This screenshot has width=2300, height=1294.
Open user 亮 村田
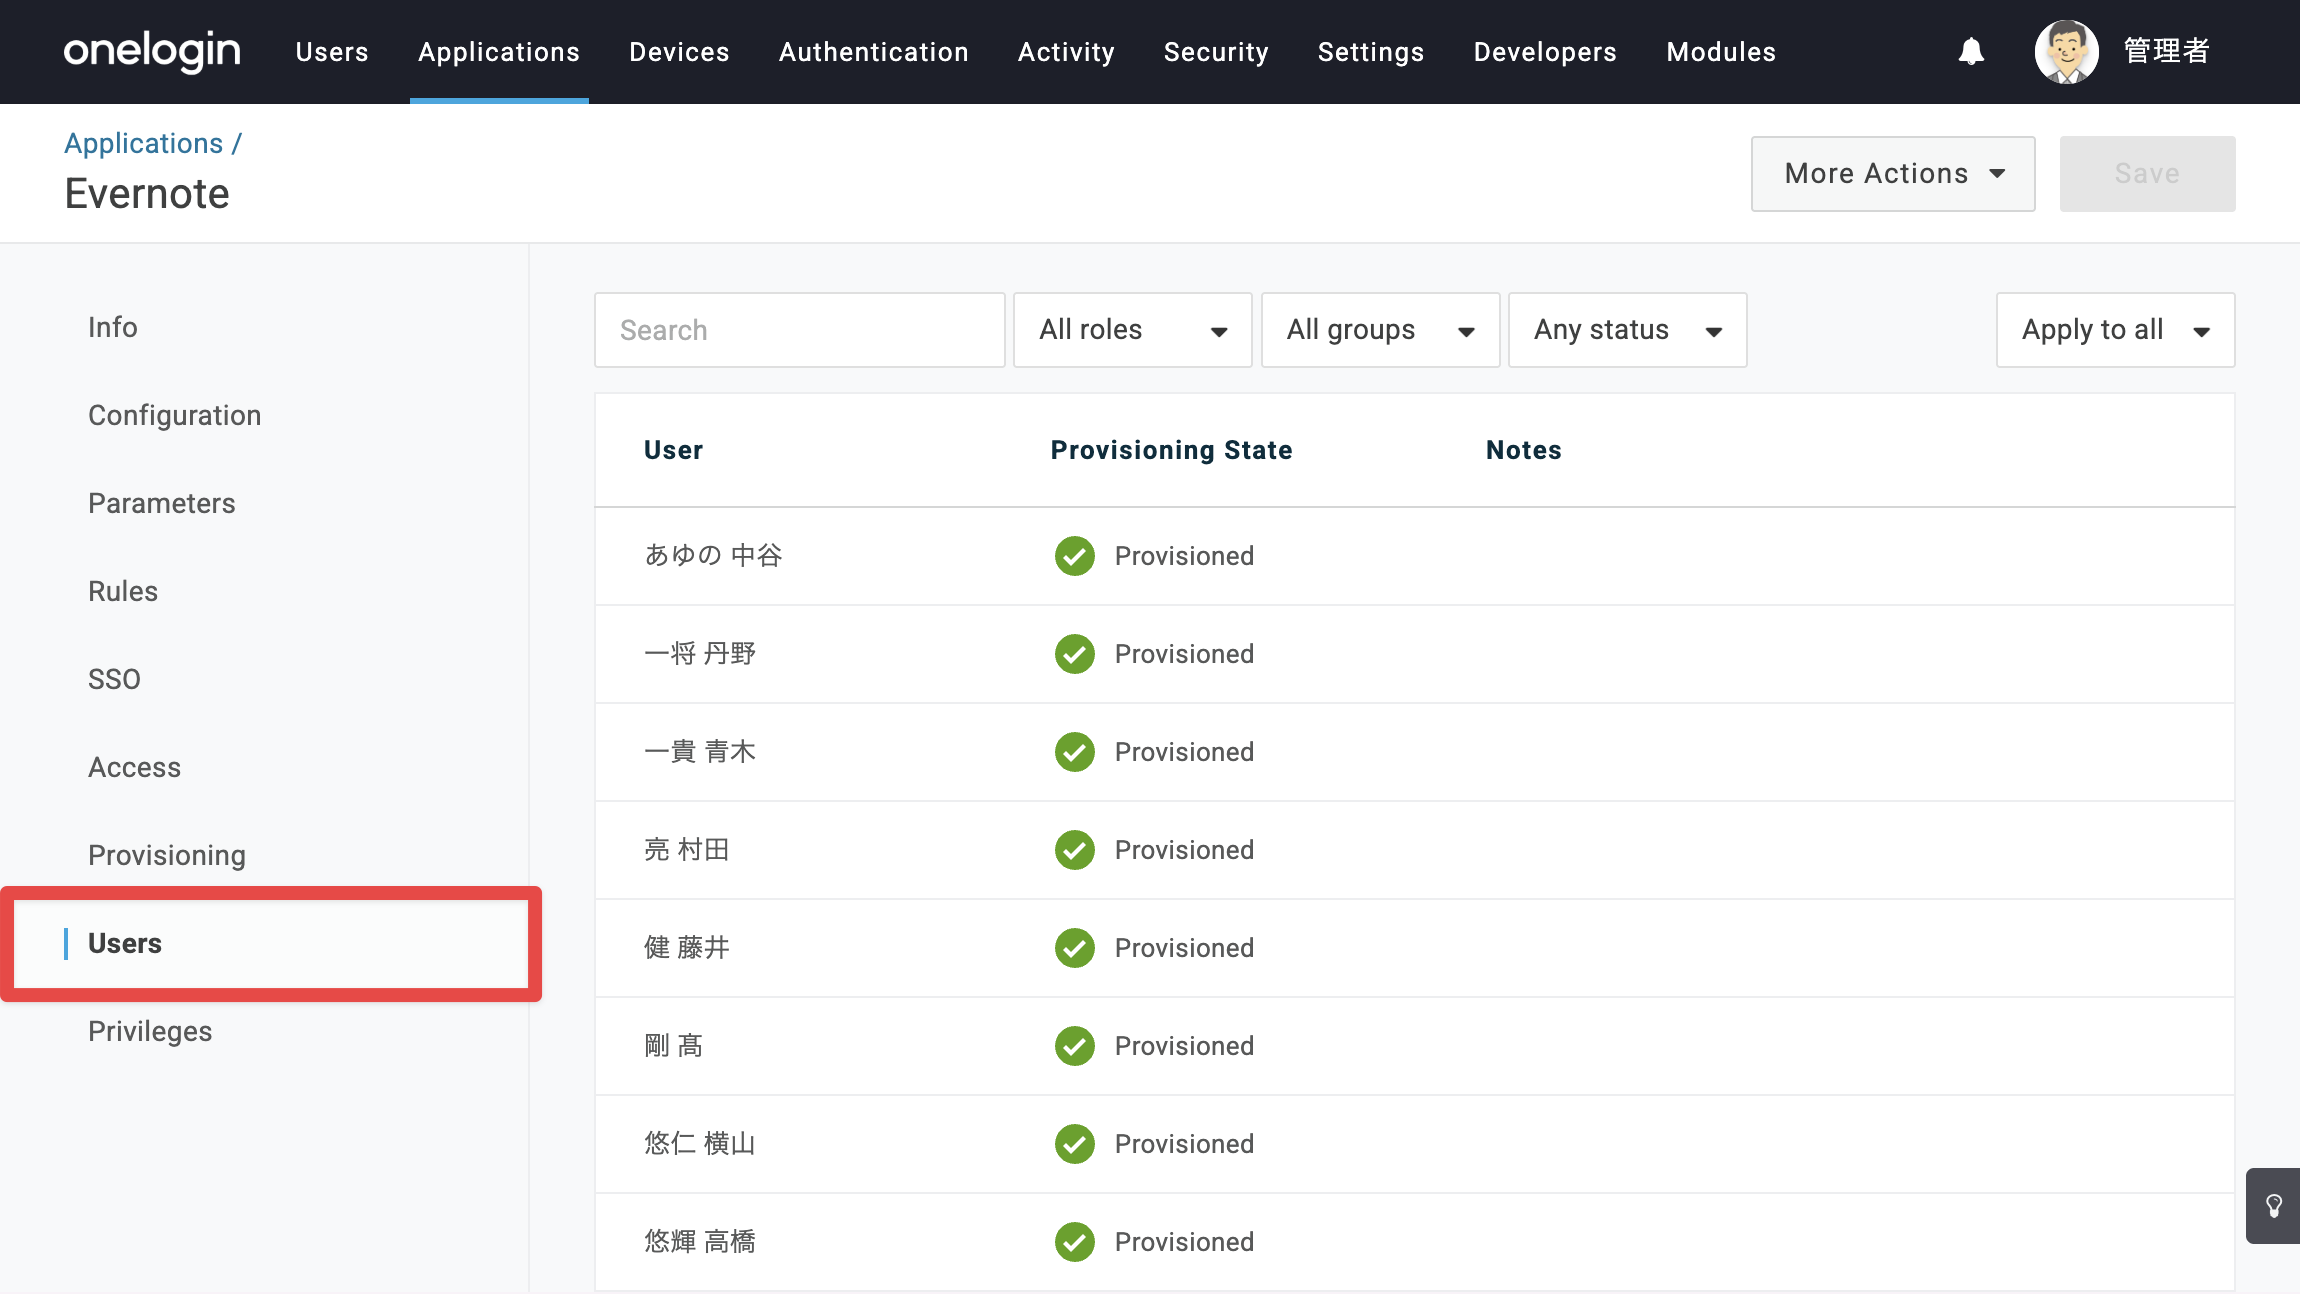click(x=687, y=849)
